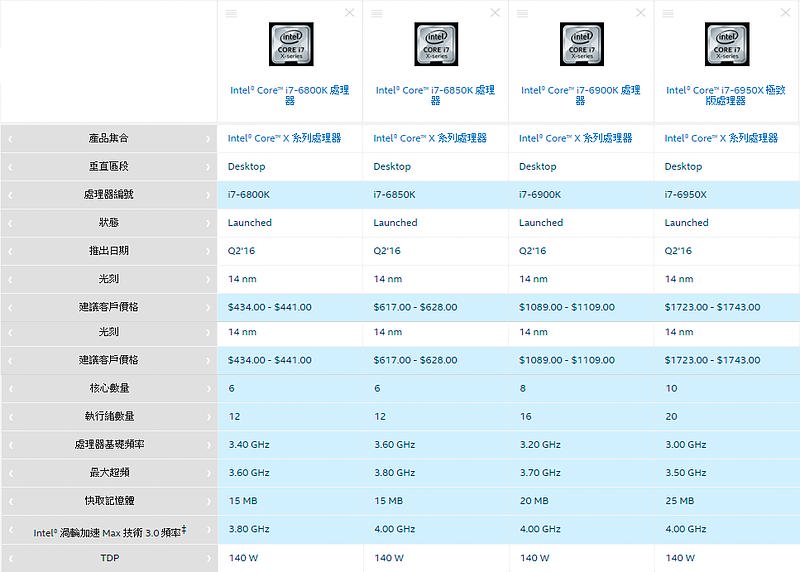
Task: Select the 快取記憶體 row header
Action: click(109, 501)
